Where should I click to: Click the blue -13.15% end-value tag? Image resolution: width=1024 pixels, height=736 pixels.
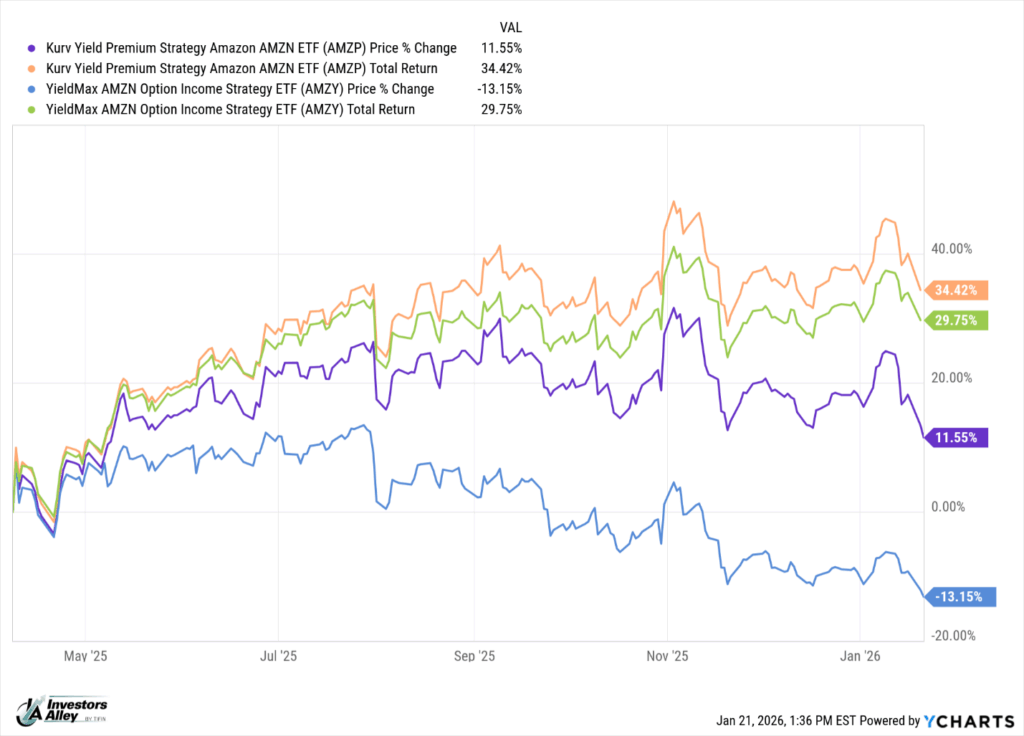962,597
